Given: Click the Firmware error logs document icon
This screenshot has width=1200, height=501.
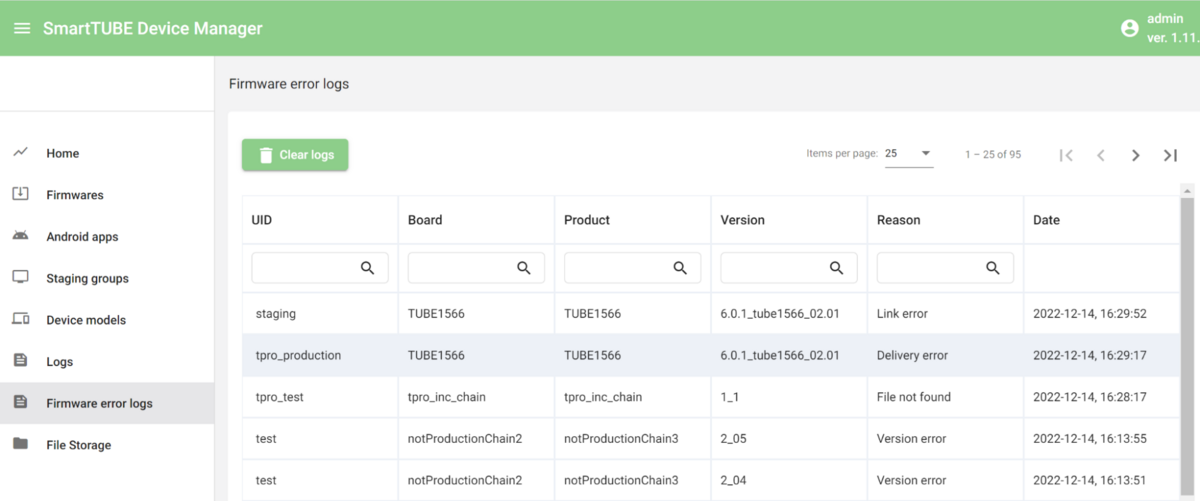Looking at the screenshot, I should (x=21, y=402).
